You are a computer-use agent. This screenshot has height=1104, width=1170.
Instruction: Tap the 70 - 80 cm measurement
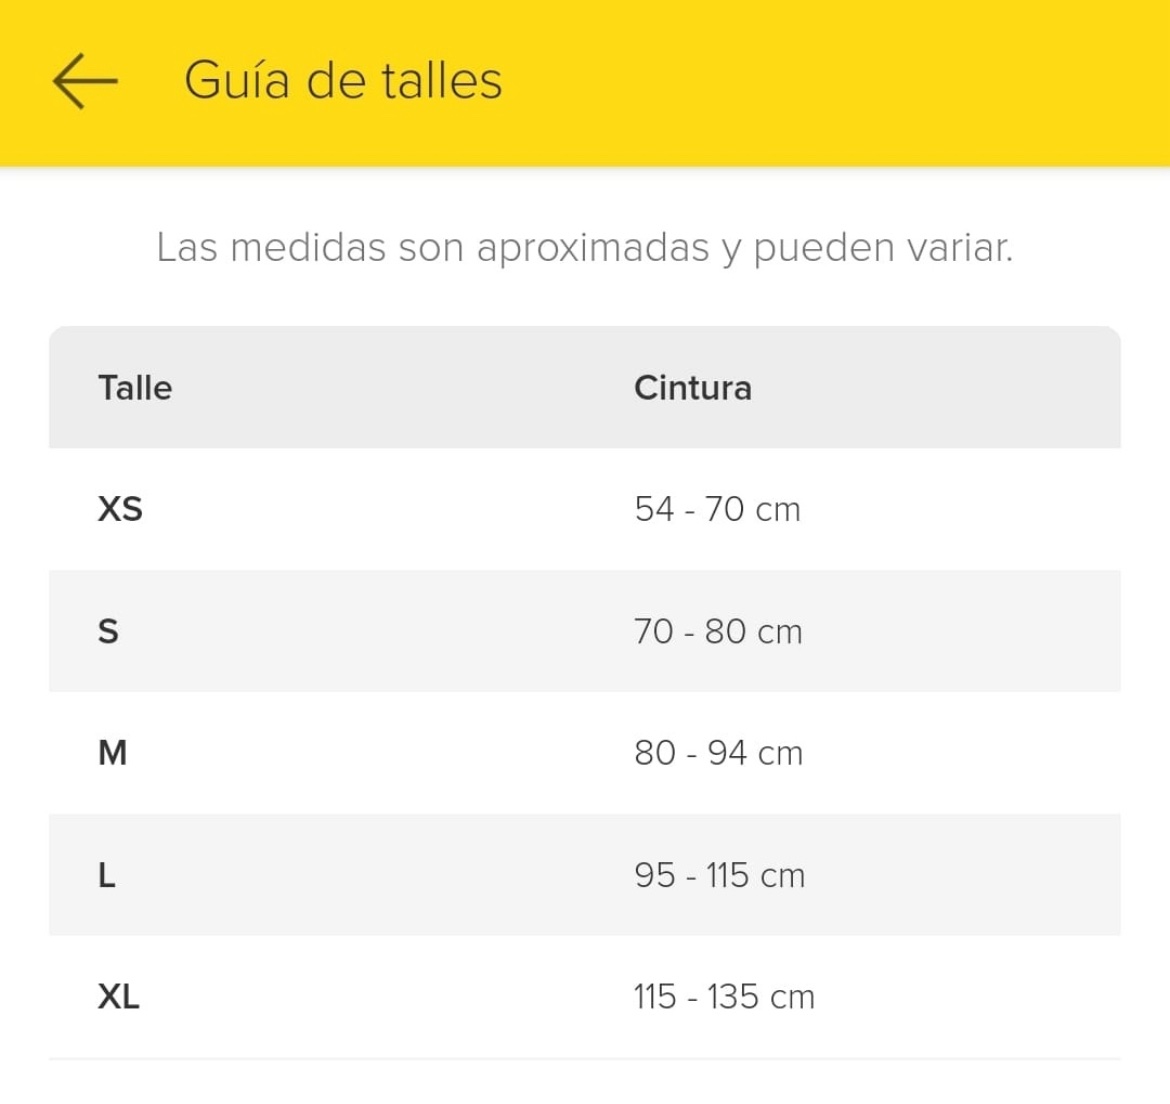719,632
